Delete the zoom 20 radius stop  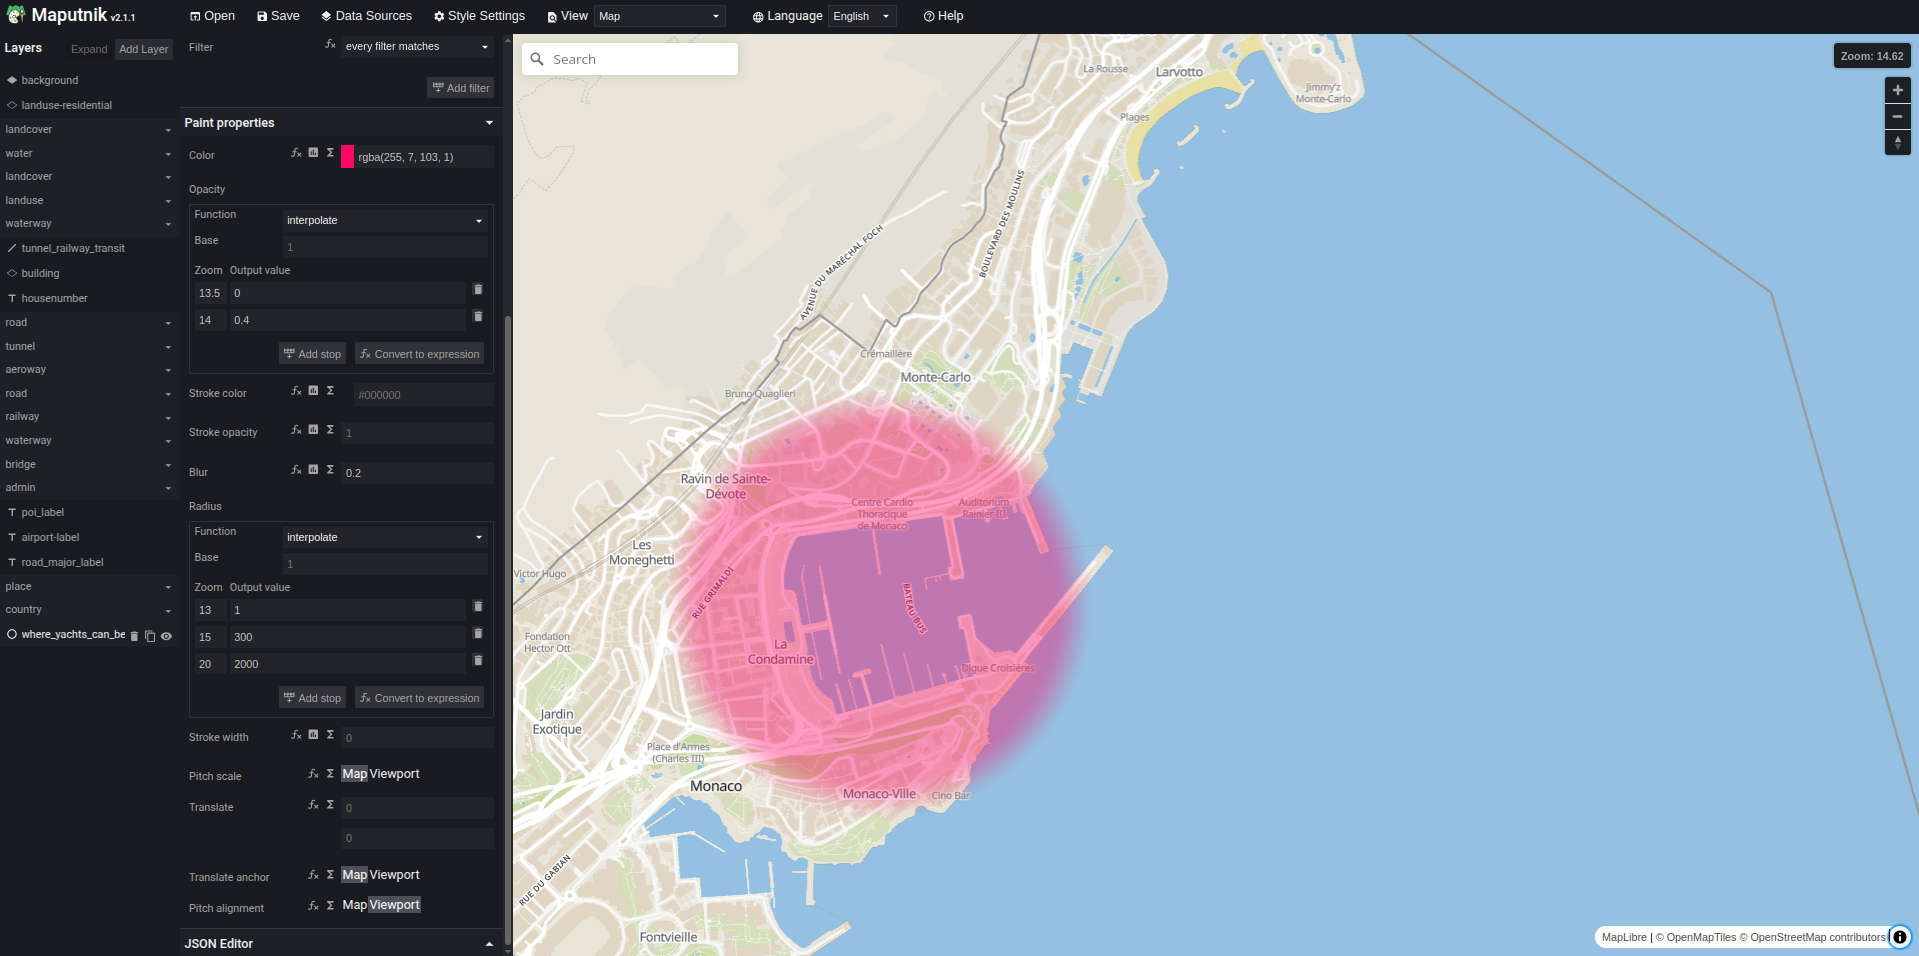(478, 661)
